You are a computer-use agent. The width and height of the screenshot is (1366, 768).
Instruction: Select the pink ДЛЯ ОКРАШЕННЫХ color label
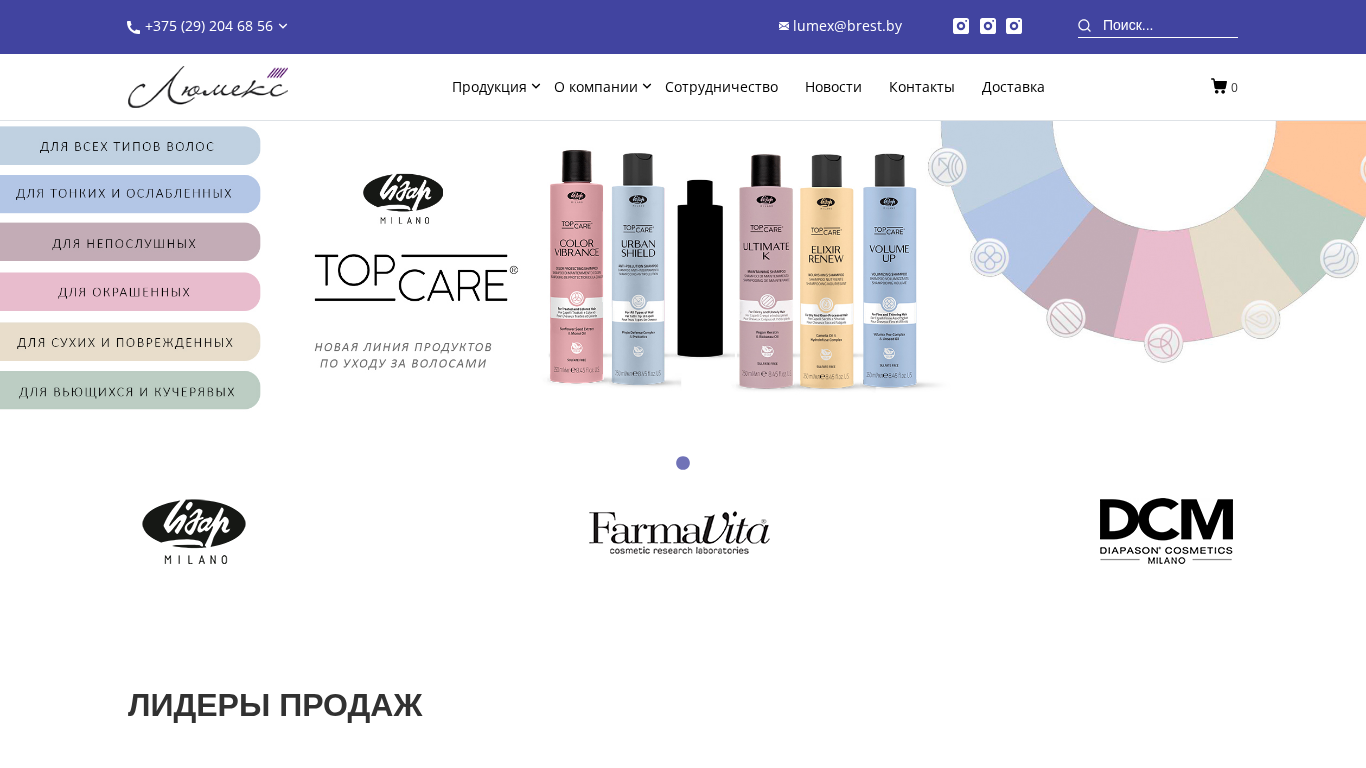tap(125, 292)
